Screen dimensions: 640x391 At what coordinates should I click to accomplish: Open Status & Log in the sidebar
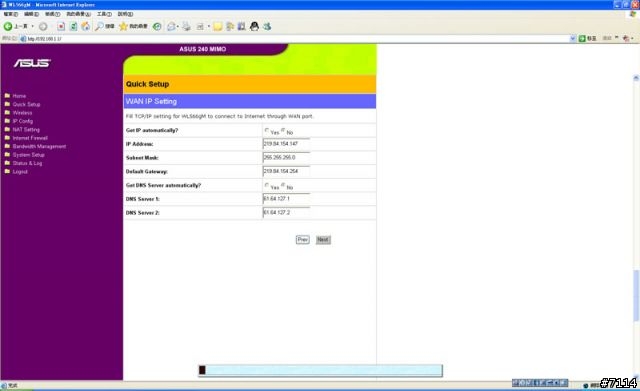(x=27, y=163)
